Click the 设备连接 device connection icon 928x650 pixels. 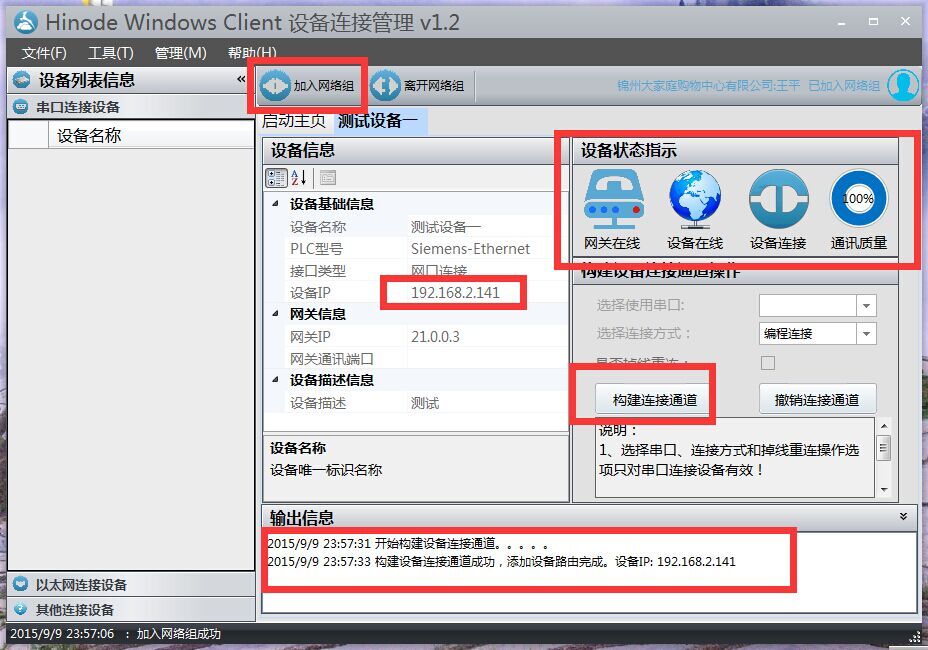[778, 199]
